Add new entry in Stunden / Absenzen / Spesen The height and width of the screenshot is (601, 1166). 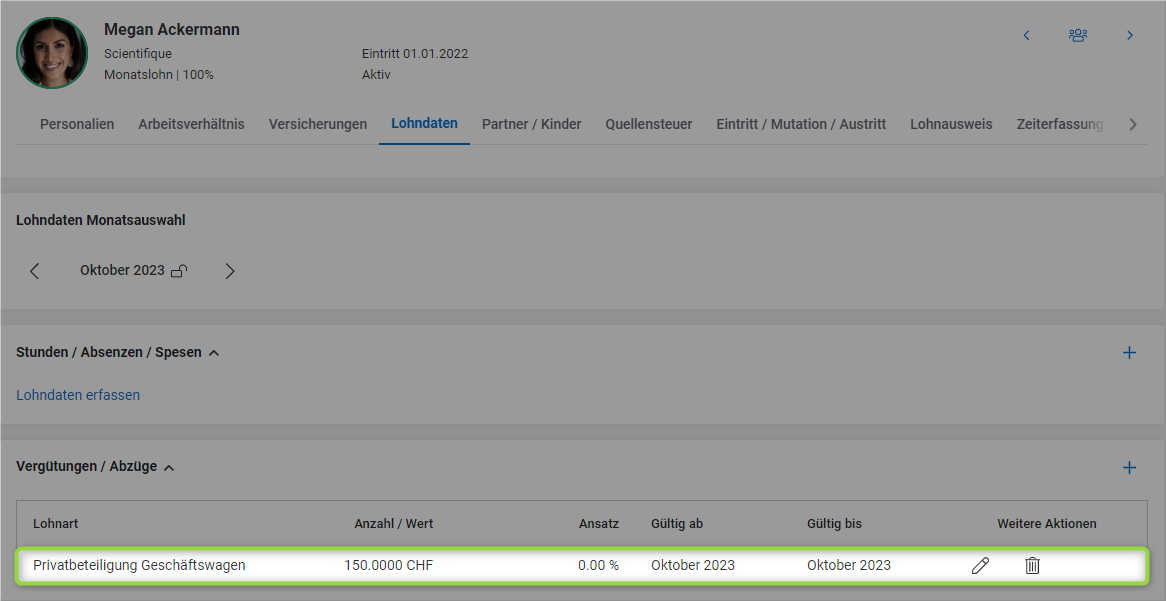[x=1129, y=353]
